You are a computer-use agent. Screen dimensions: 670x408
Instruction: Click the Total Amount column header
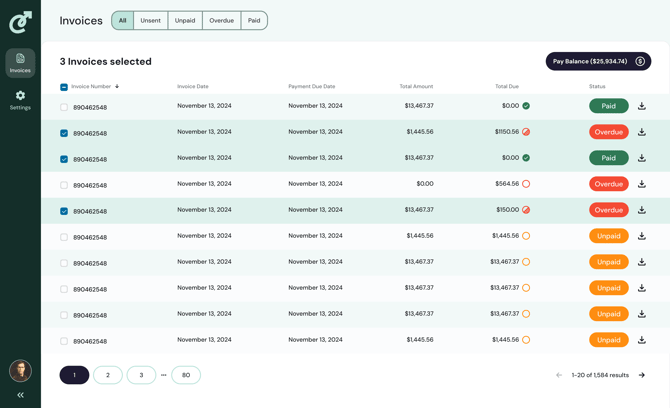[416, 86]
